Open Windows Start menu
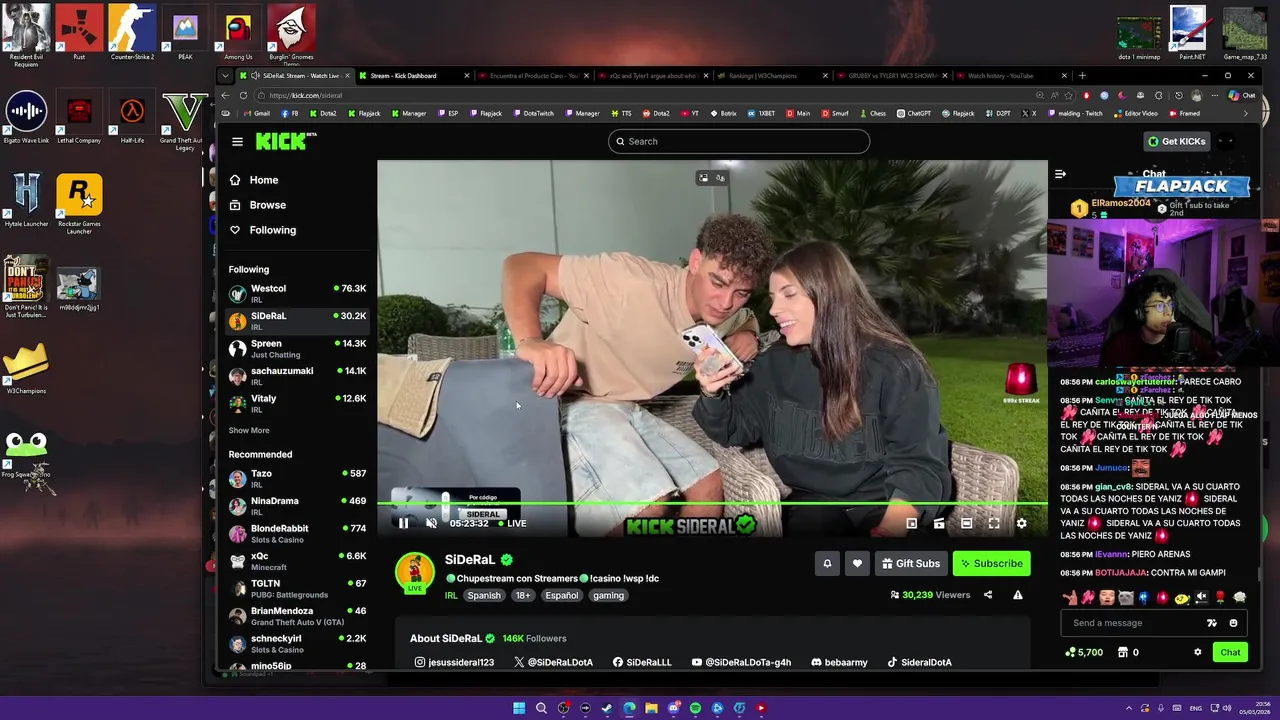1280x720 pixels. pos(519,708)
